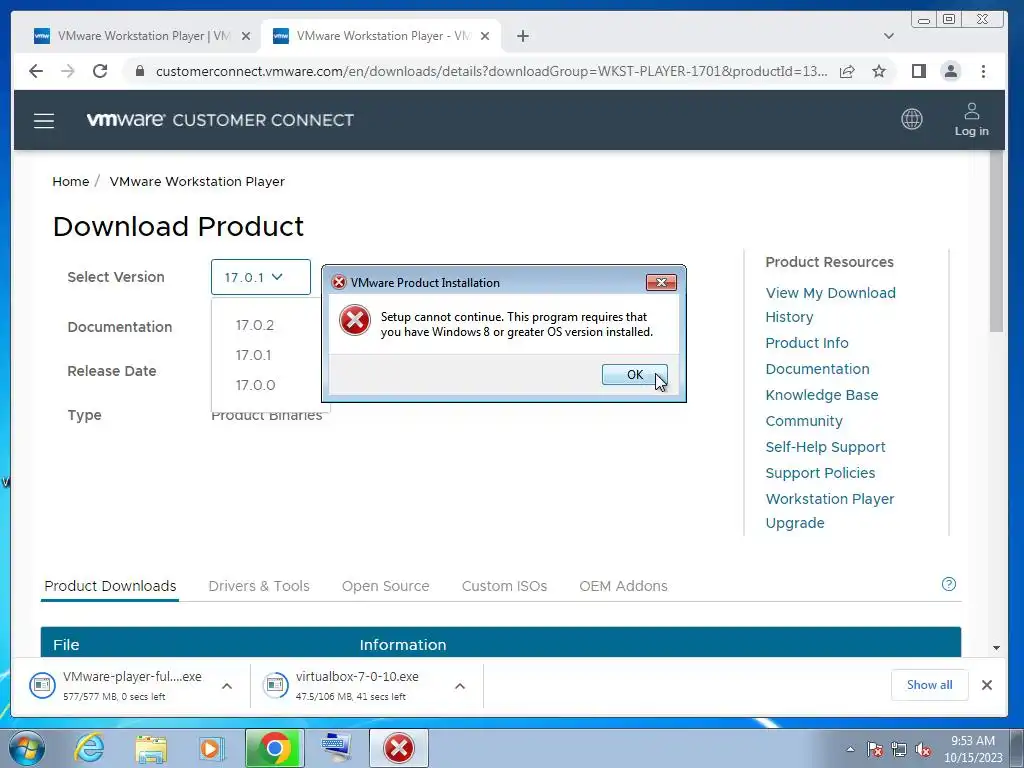Close the downloads bar

(x=987, y=684)
